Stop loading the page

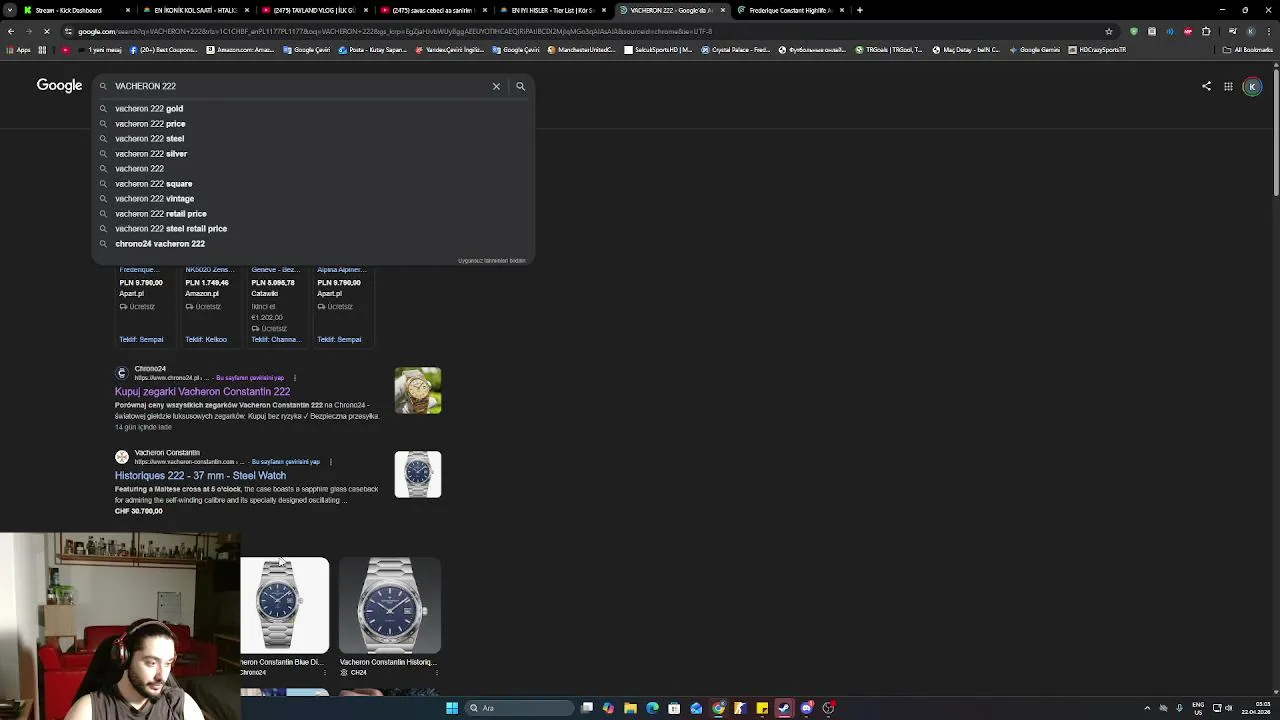[x=46, y=31]
